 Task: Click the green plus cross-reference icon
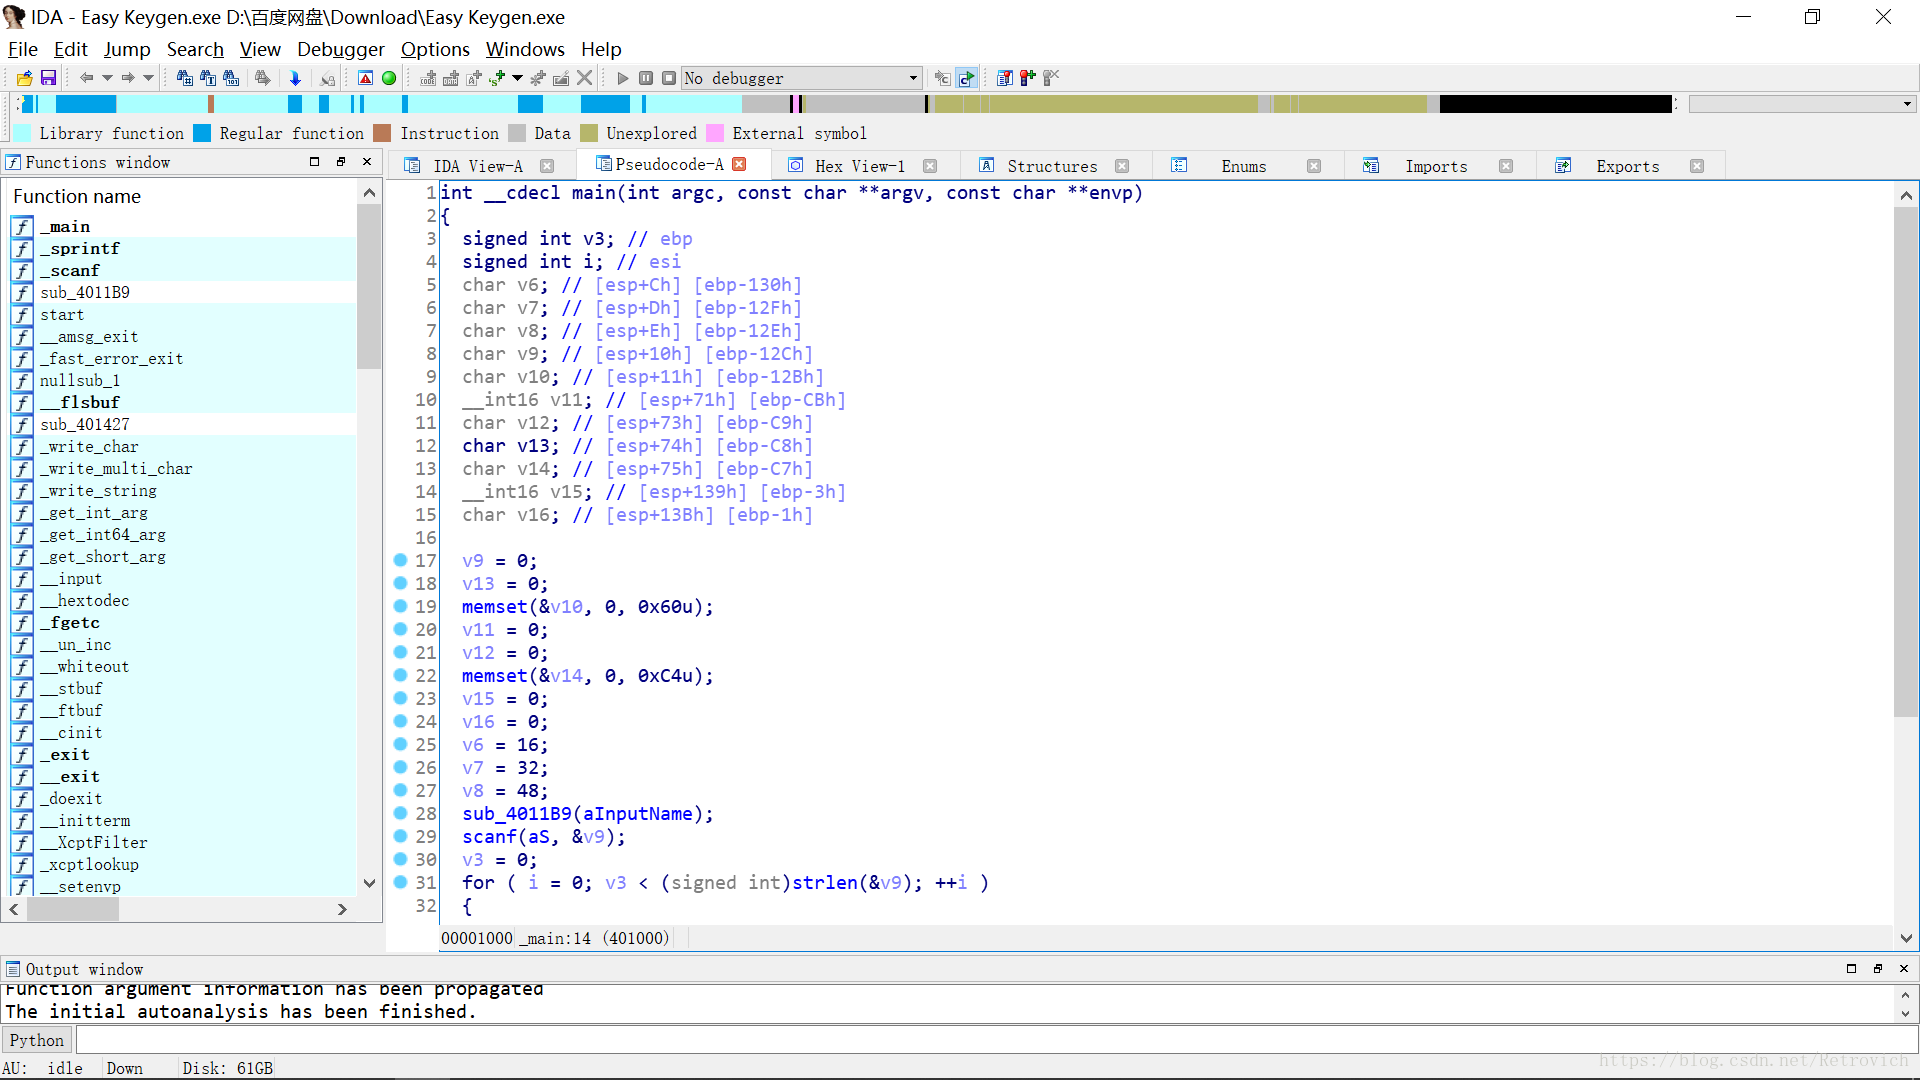pos(497,78)
